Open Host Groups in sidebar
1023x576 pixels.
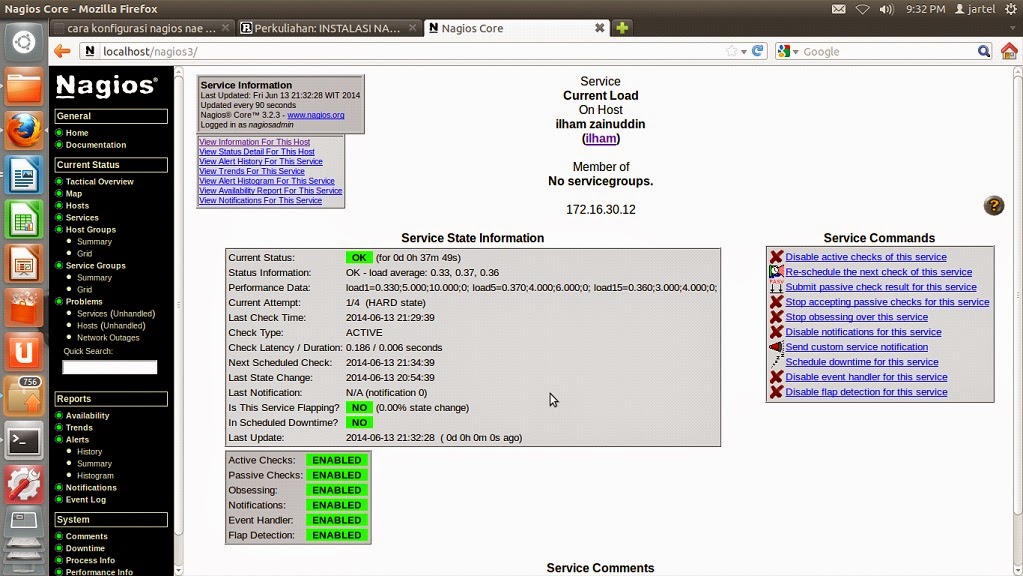tap(91, 230)
